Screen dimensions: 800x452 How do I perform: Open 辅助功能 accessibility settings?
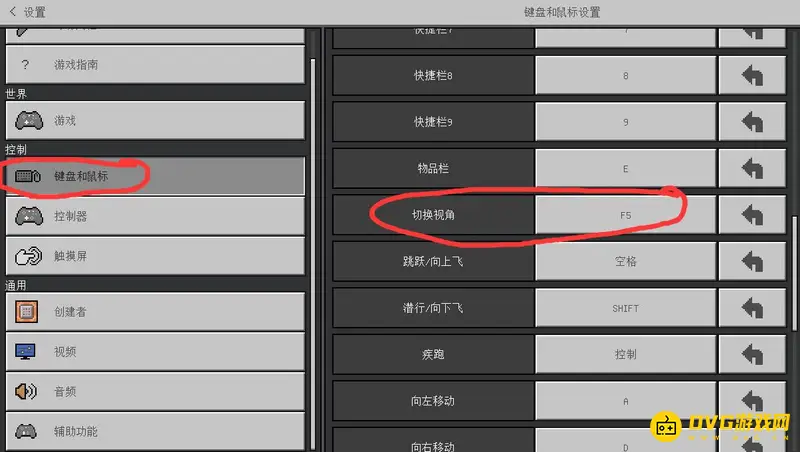pyautogui.click(x=155, y=431)
